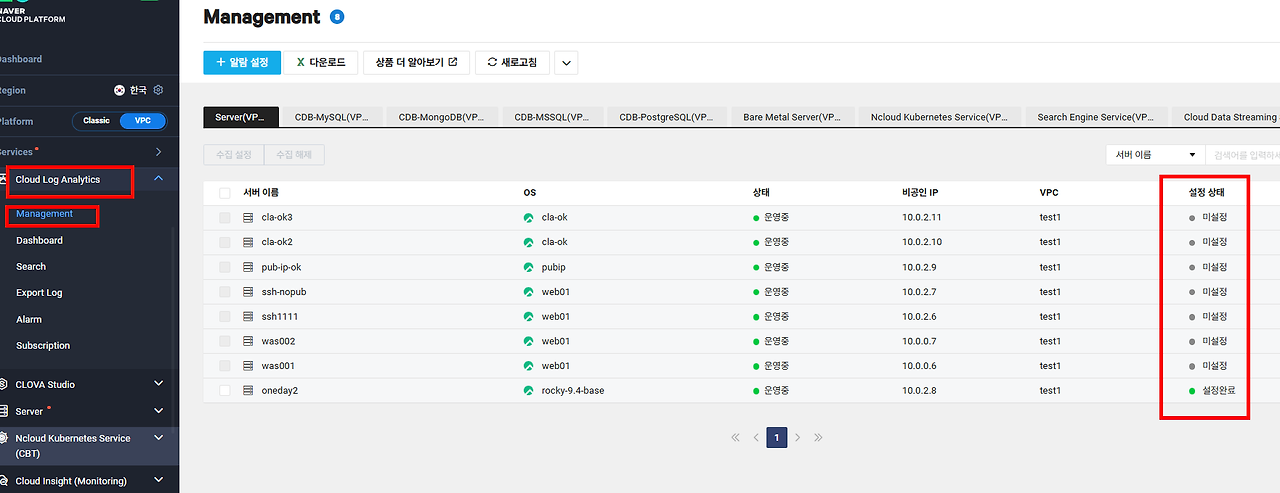Click the 상품 더 알아보기 link button
Viewport: 1280px width, 493px height.
(x=416, y=62)
